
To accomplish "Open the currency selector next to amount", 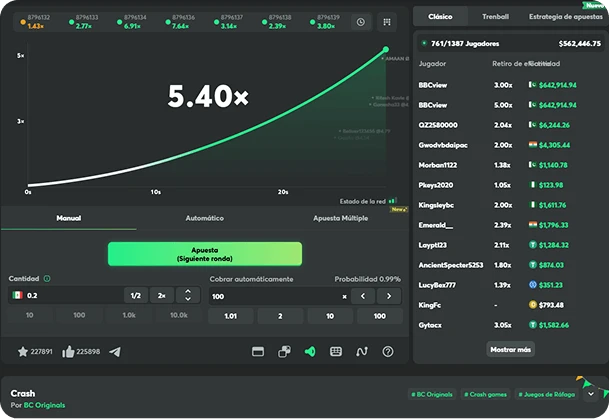I will (17, 295).
